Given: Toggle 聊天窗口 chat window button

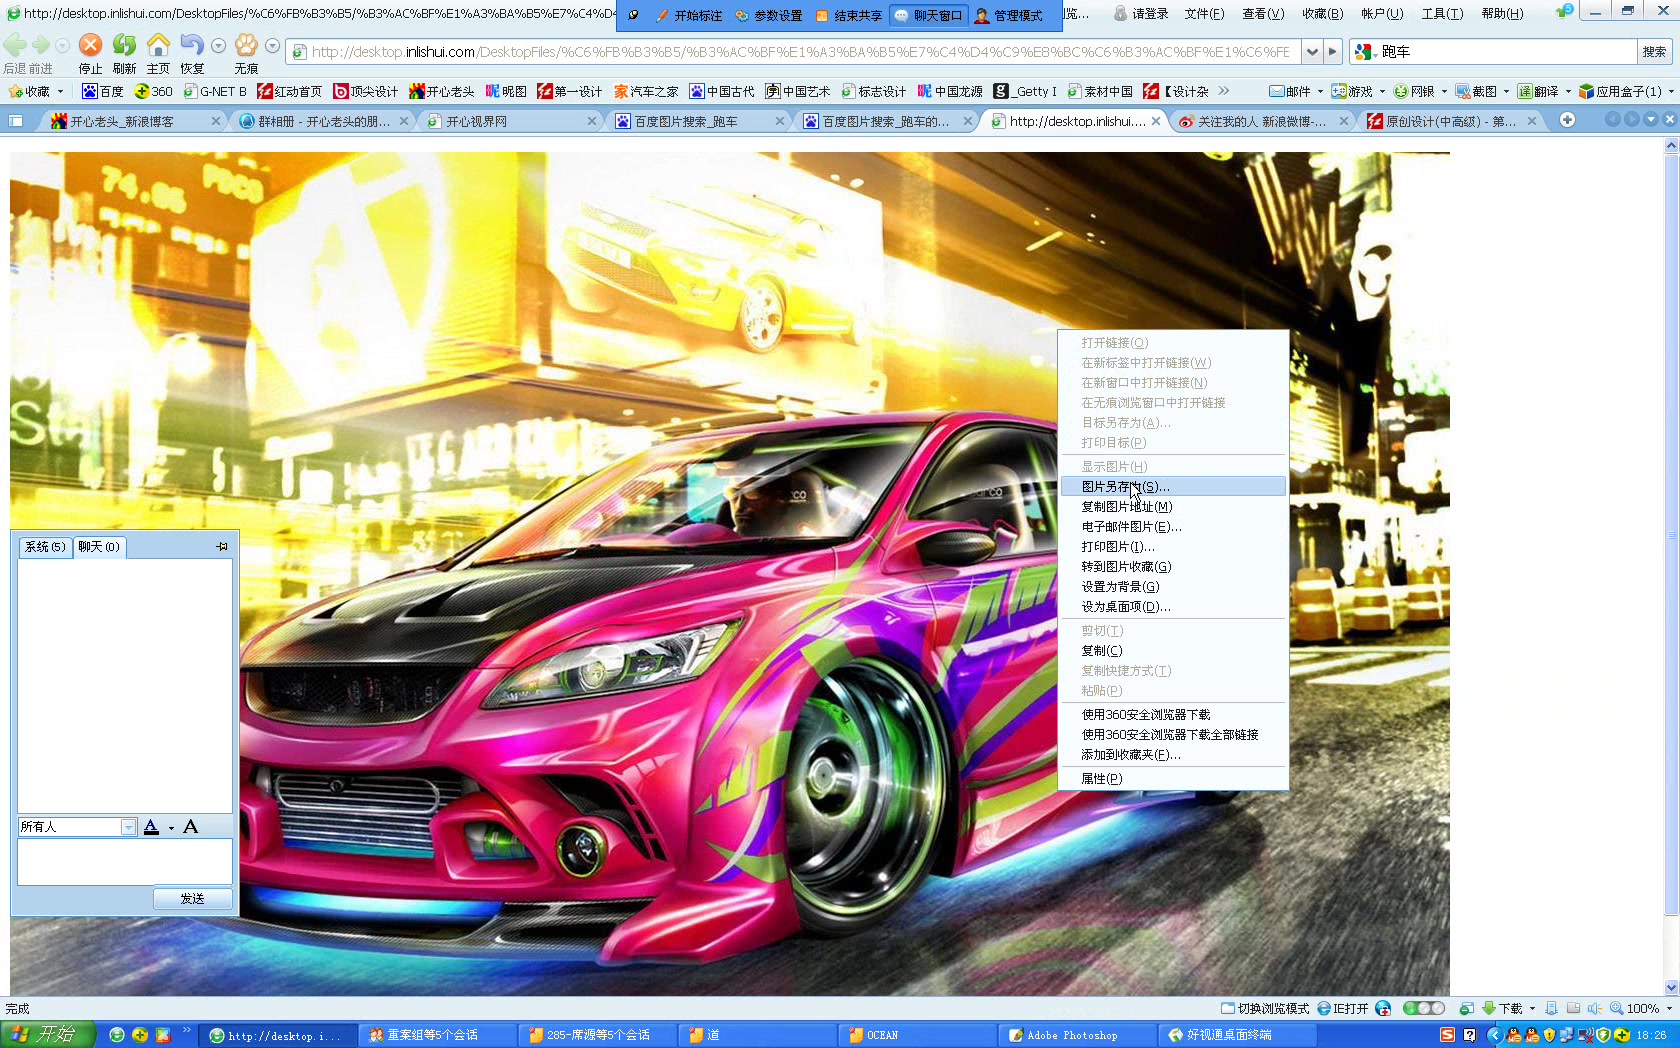Looking at the screenshot, I should [x=929, y=15].
